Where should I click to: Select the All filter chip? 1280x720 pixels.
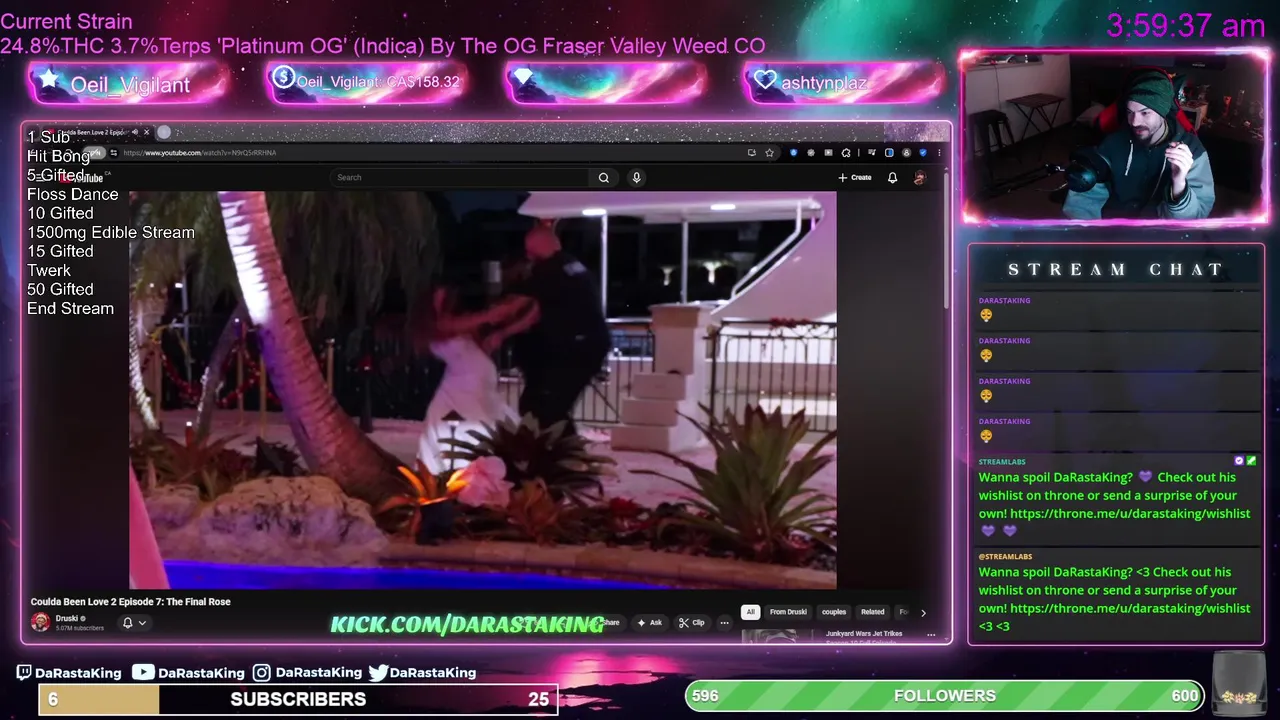point(750,612)
